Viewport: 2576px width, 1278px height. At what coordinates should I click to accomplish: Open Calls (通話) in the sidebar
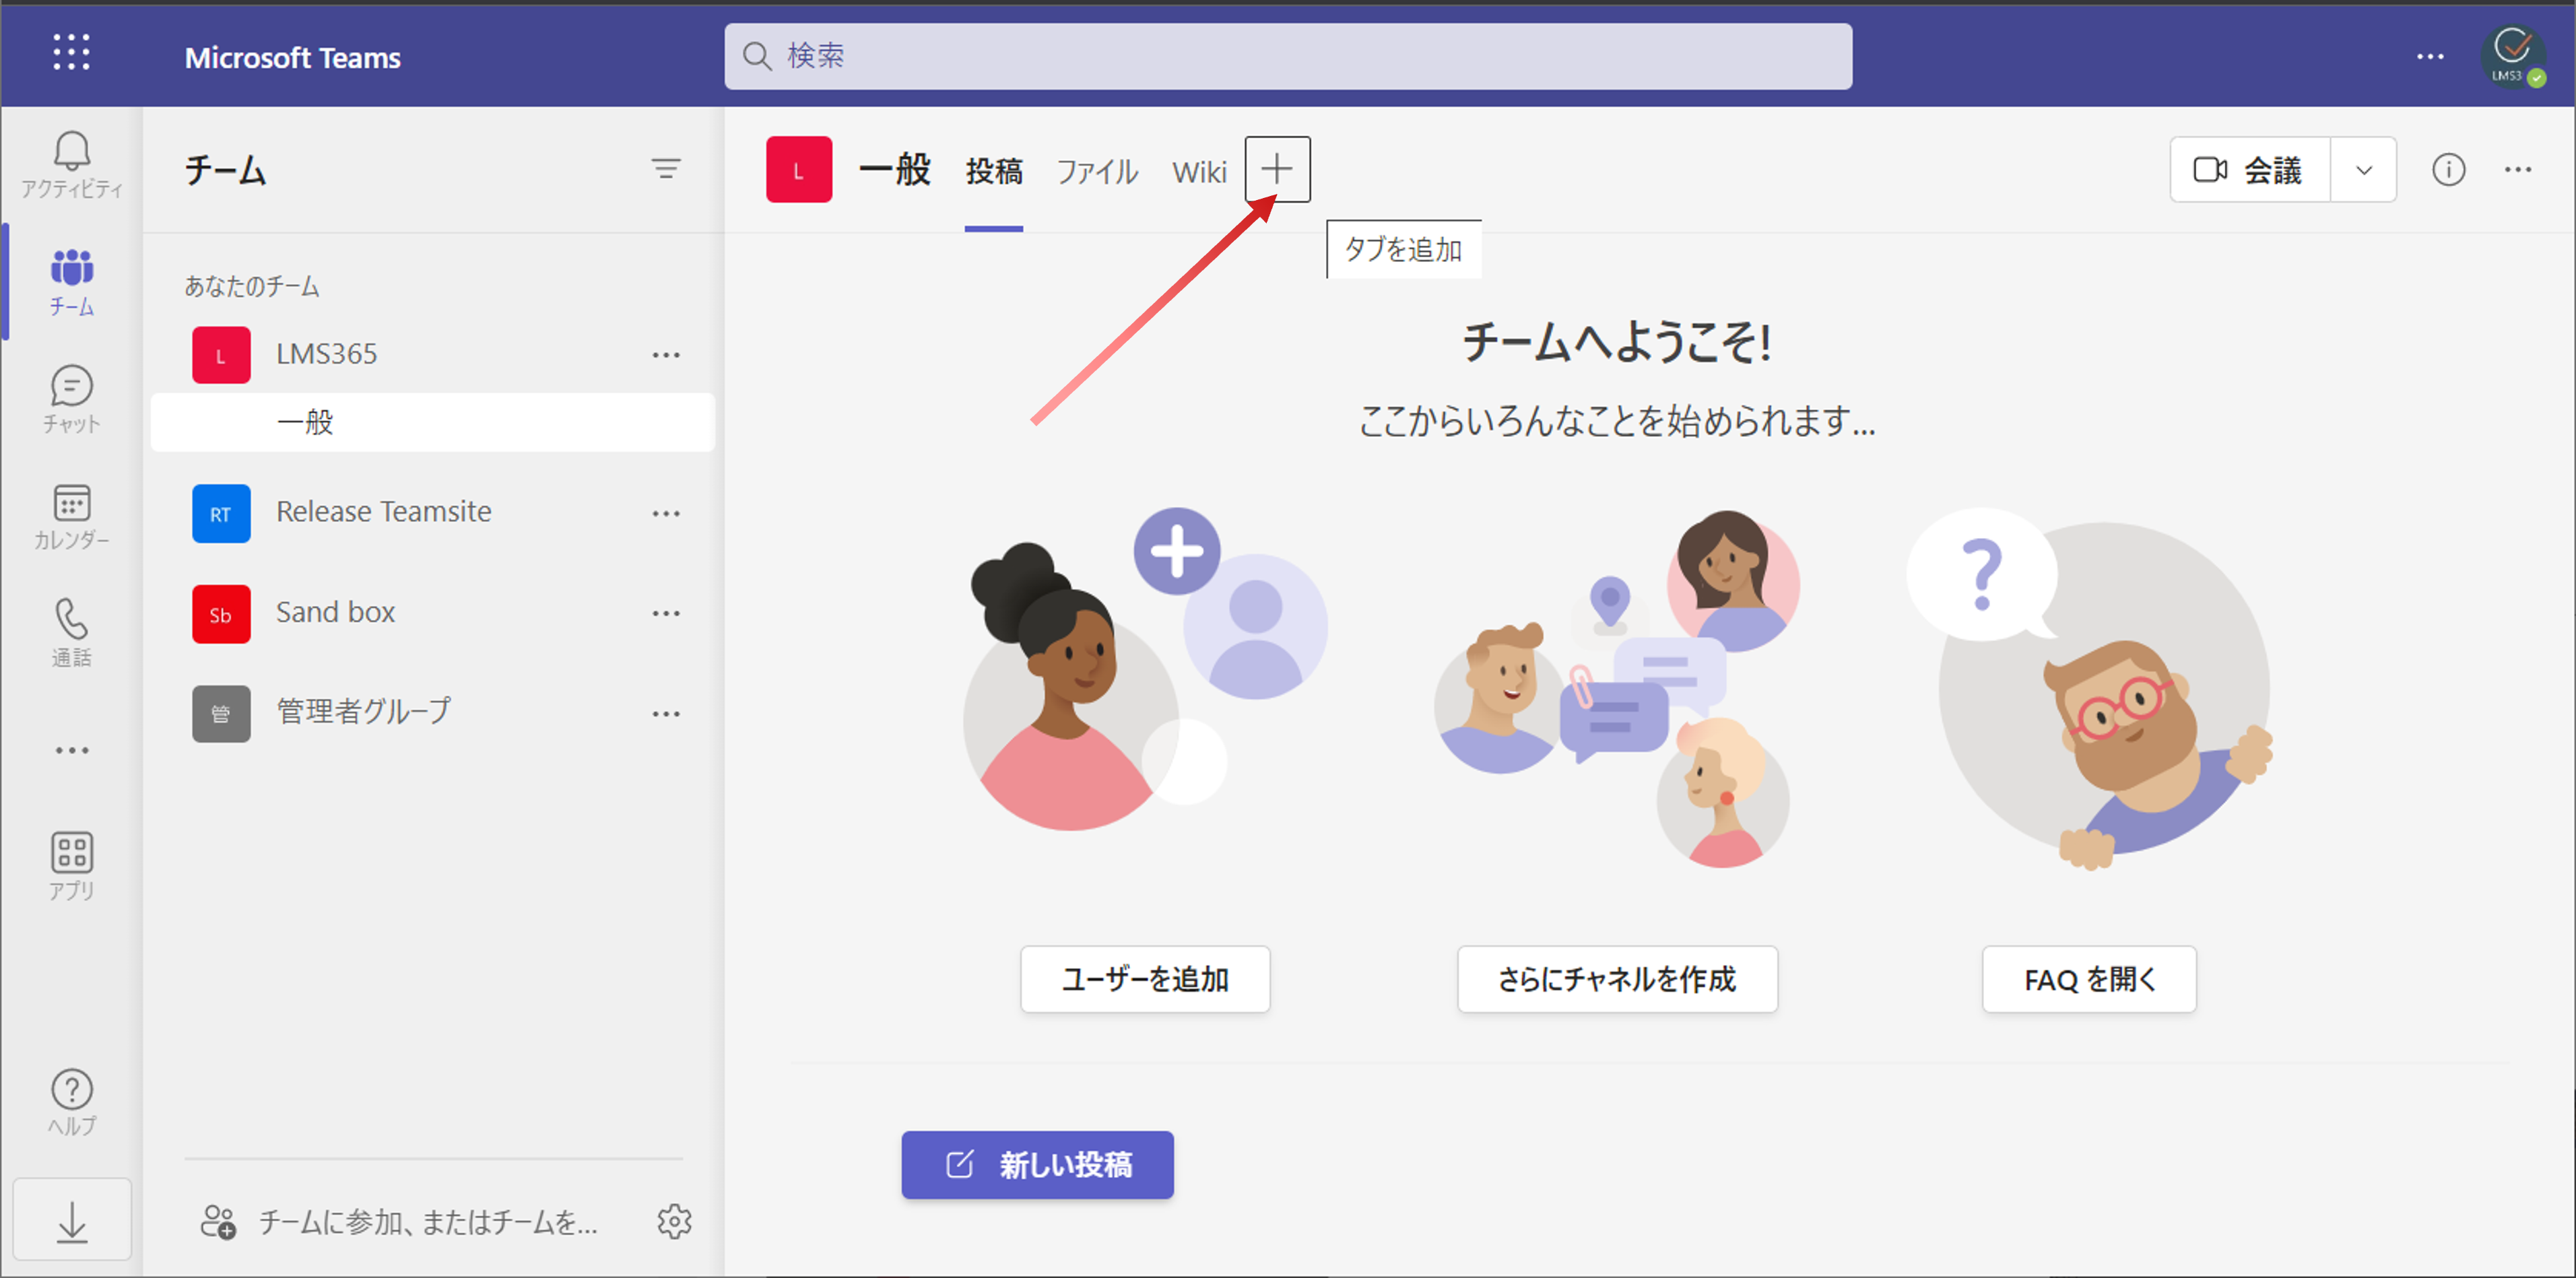click(x=71, y=633)
